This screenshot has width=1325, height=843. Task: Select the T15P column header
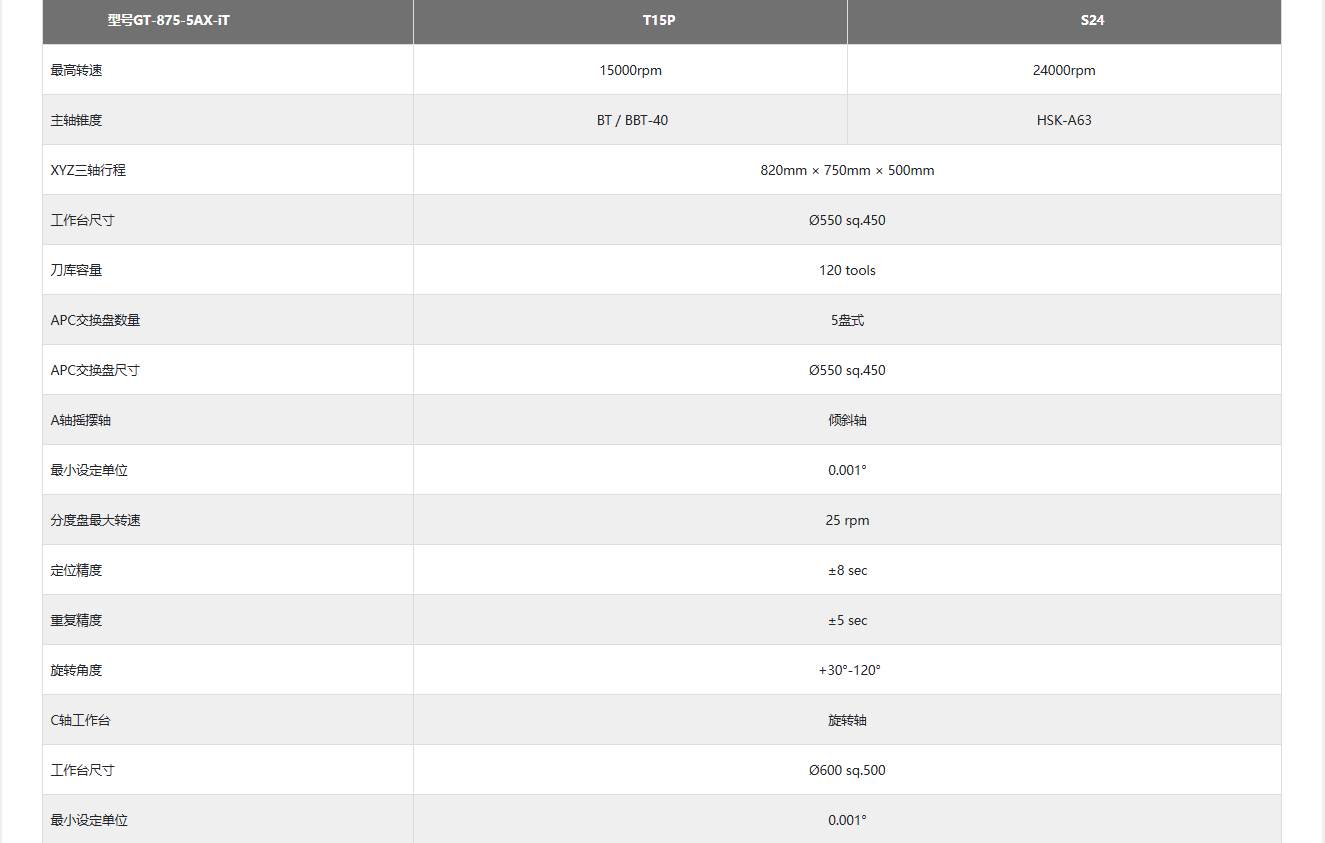pyautogui.click(x=659, y=20)
